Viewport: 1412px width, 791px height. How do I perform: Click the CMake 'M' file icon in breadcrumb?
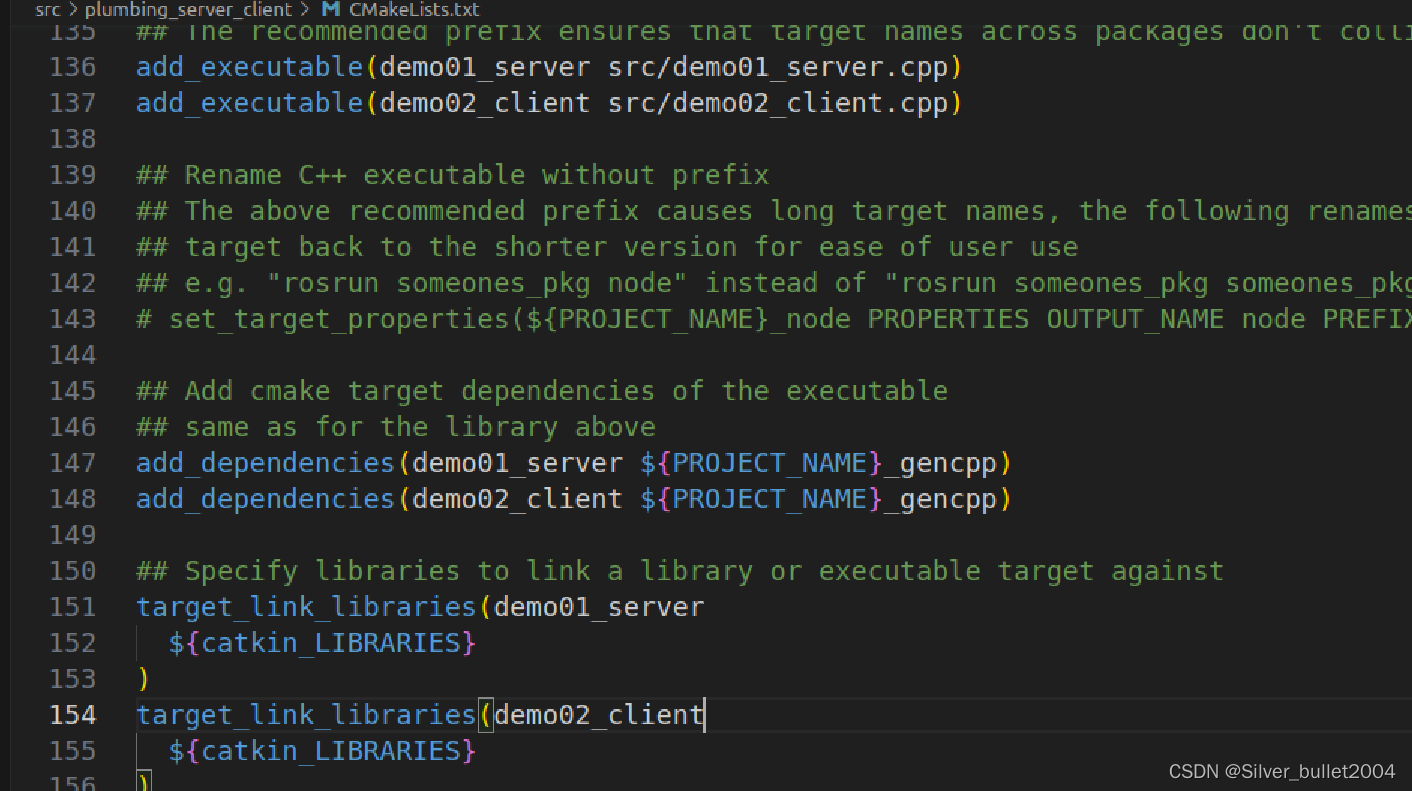(x=331, y=10)
